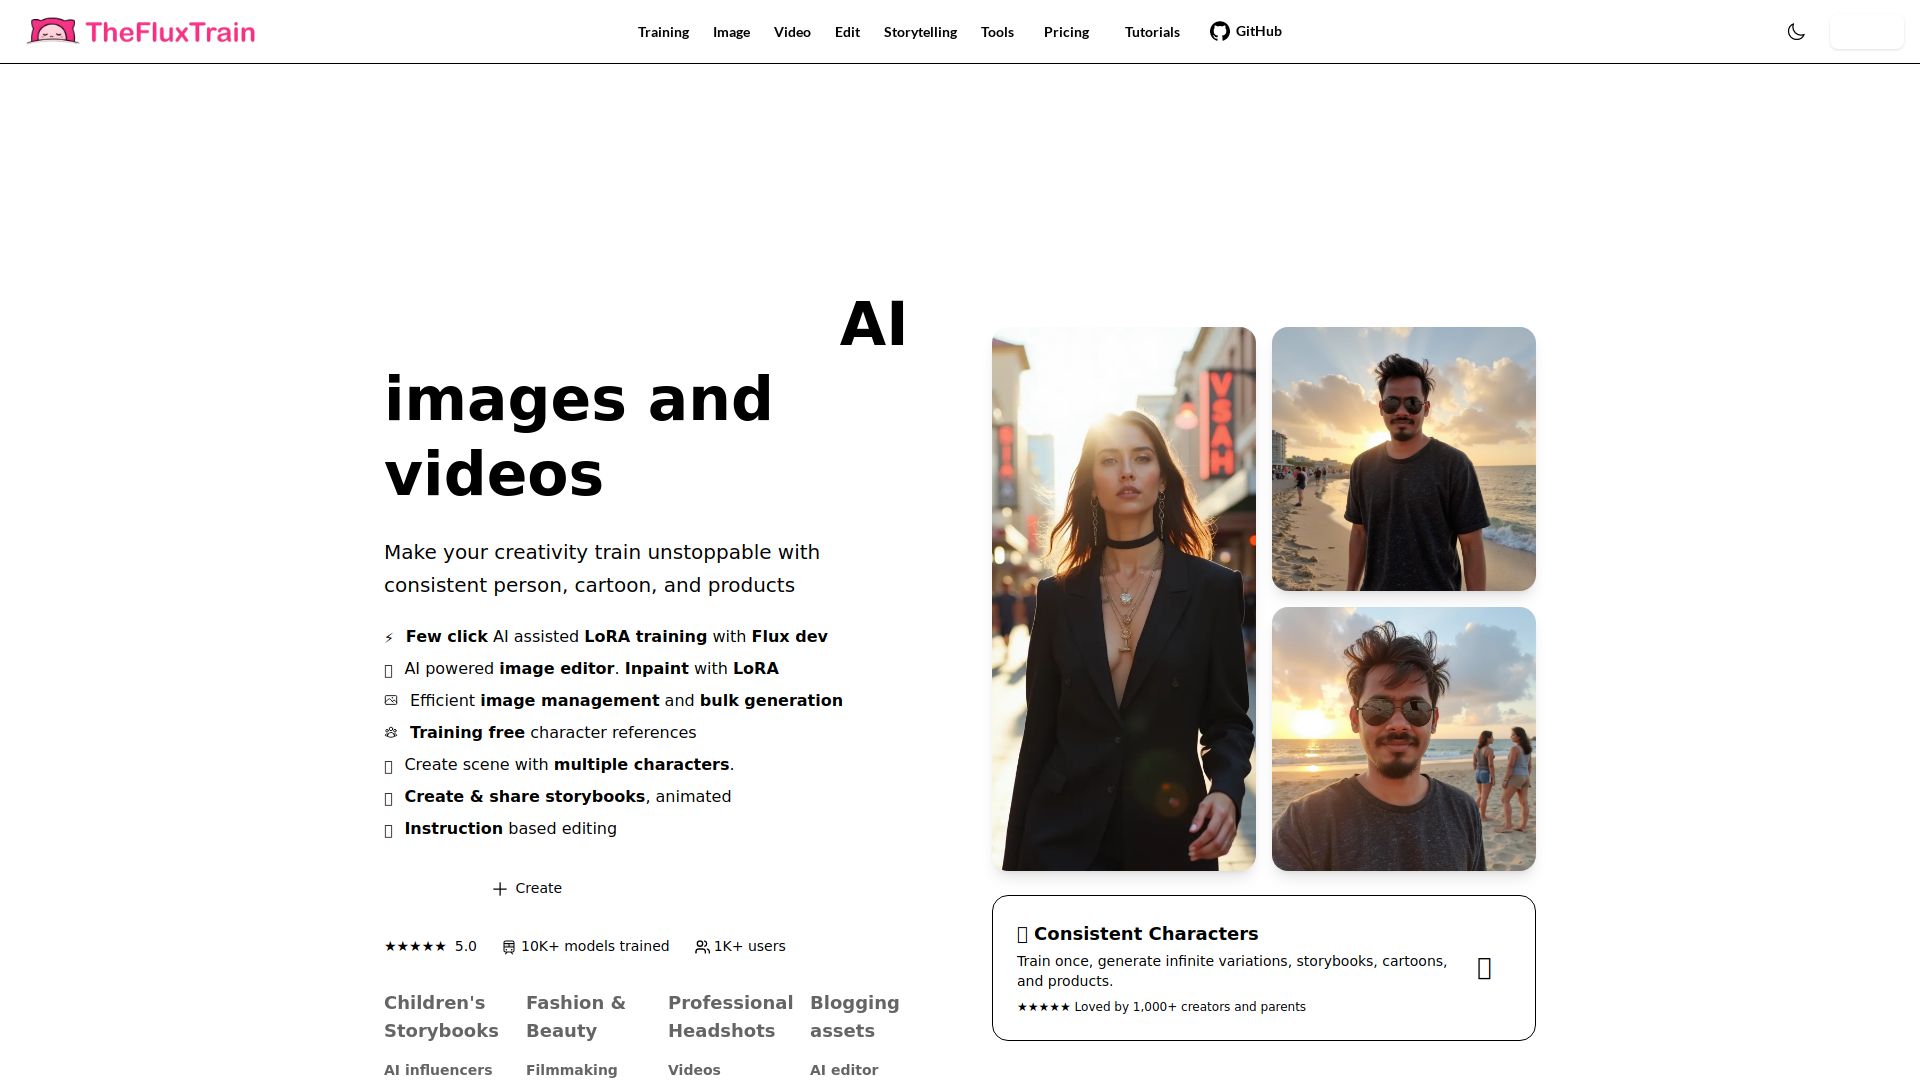This screenshot has height=1080, width=1920.
Task: Click the lightning icon beside Few click
Action: click(x=389, y=638)
